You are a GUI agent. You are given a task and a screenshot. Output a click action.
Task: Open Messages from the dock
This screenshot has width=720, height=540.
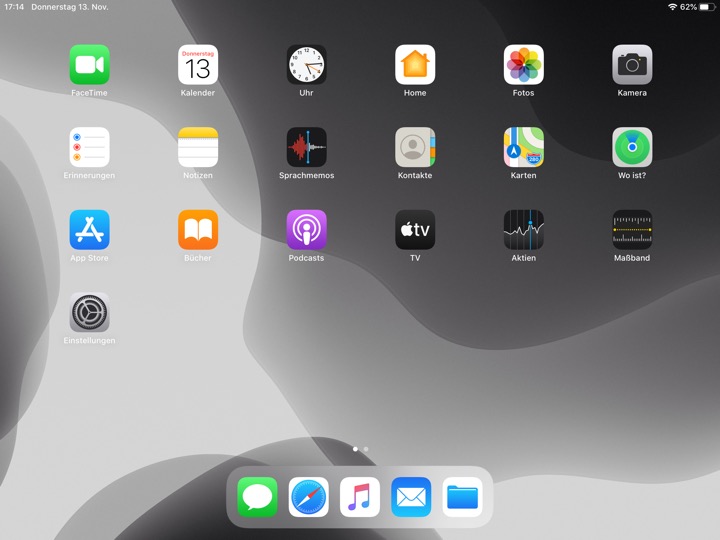pyautogui.click(x=257, y=497)
